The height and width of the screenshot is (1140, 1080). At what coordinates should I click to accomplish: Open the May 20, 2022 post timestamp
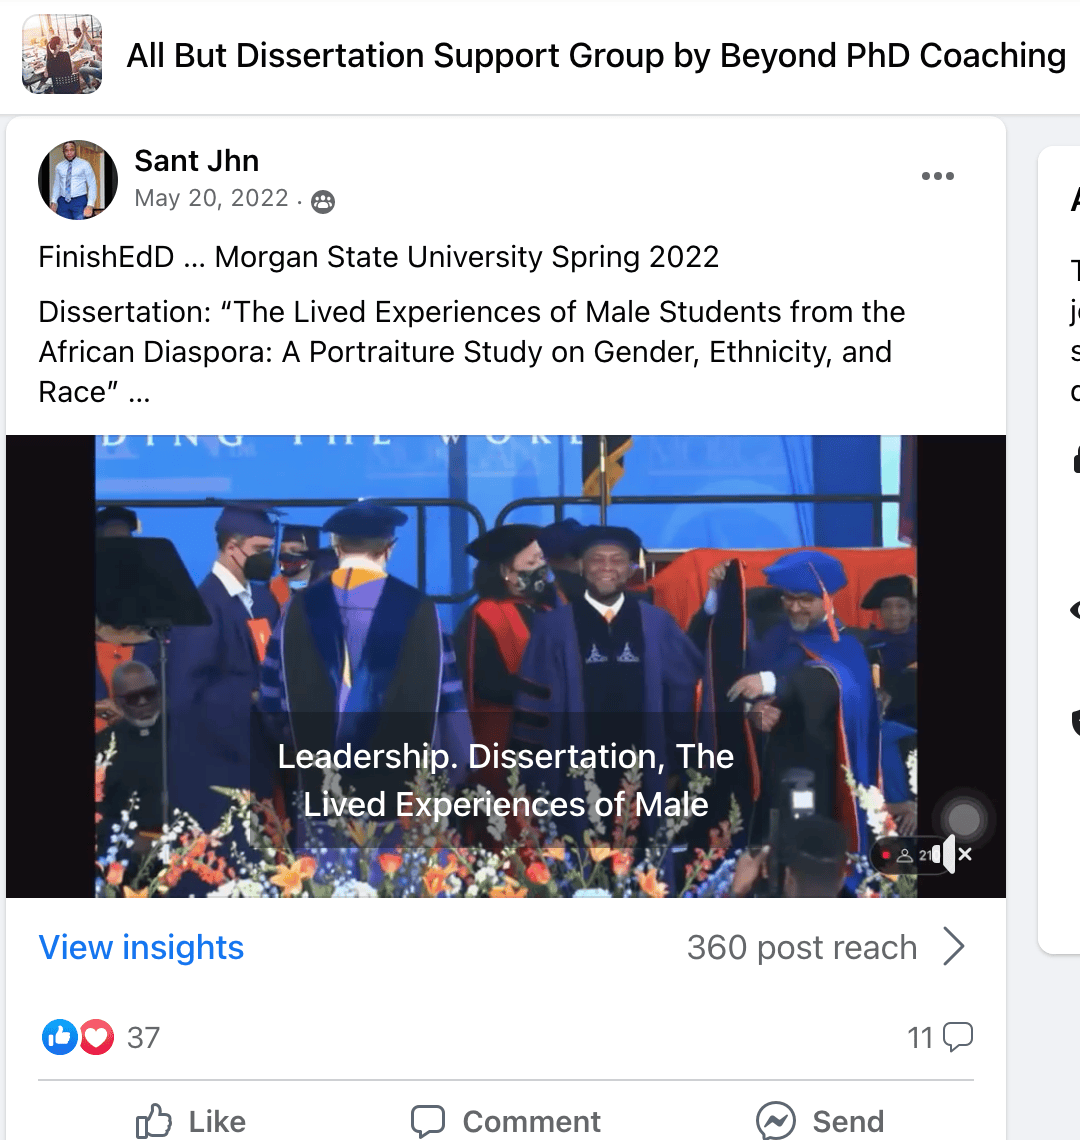pos(211,198)
